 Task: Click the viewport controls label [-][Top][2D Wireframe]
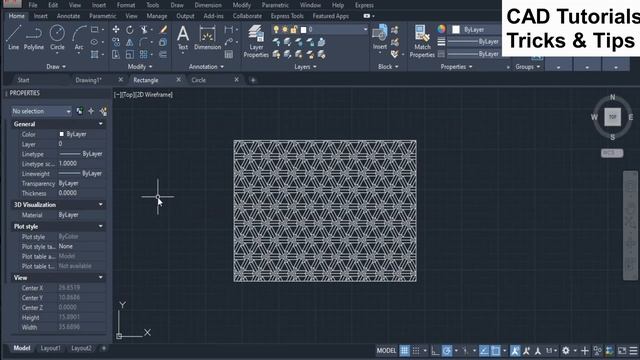(x=143, y=95)
